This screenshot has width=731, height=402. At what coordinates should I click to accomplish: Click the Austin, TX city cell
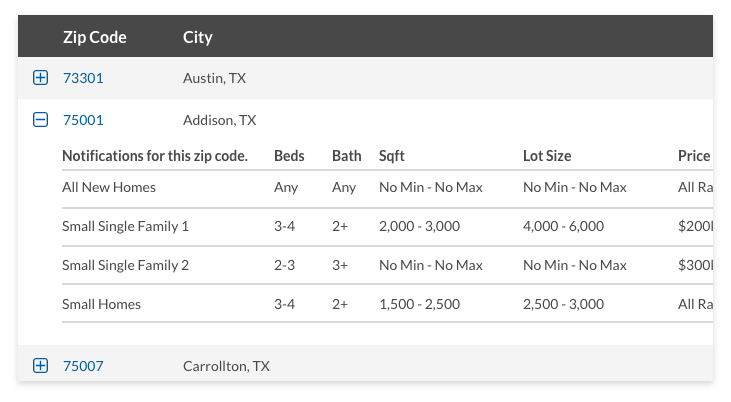[214, 78]
